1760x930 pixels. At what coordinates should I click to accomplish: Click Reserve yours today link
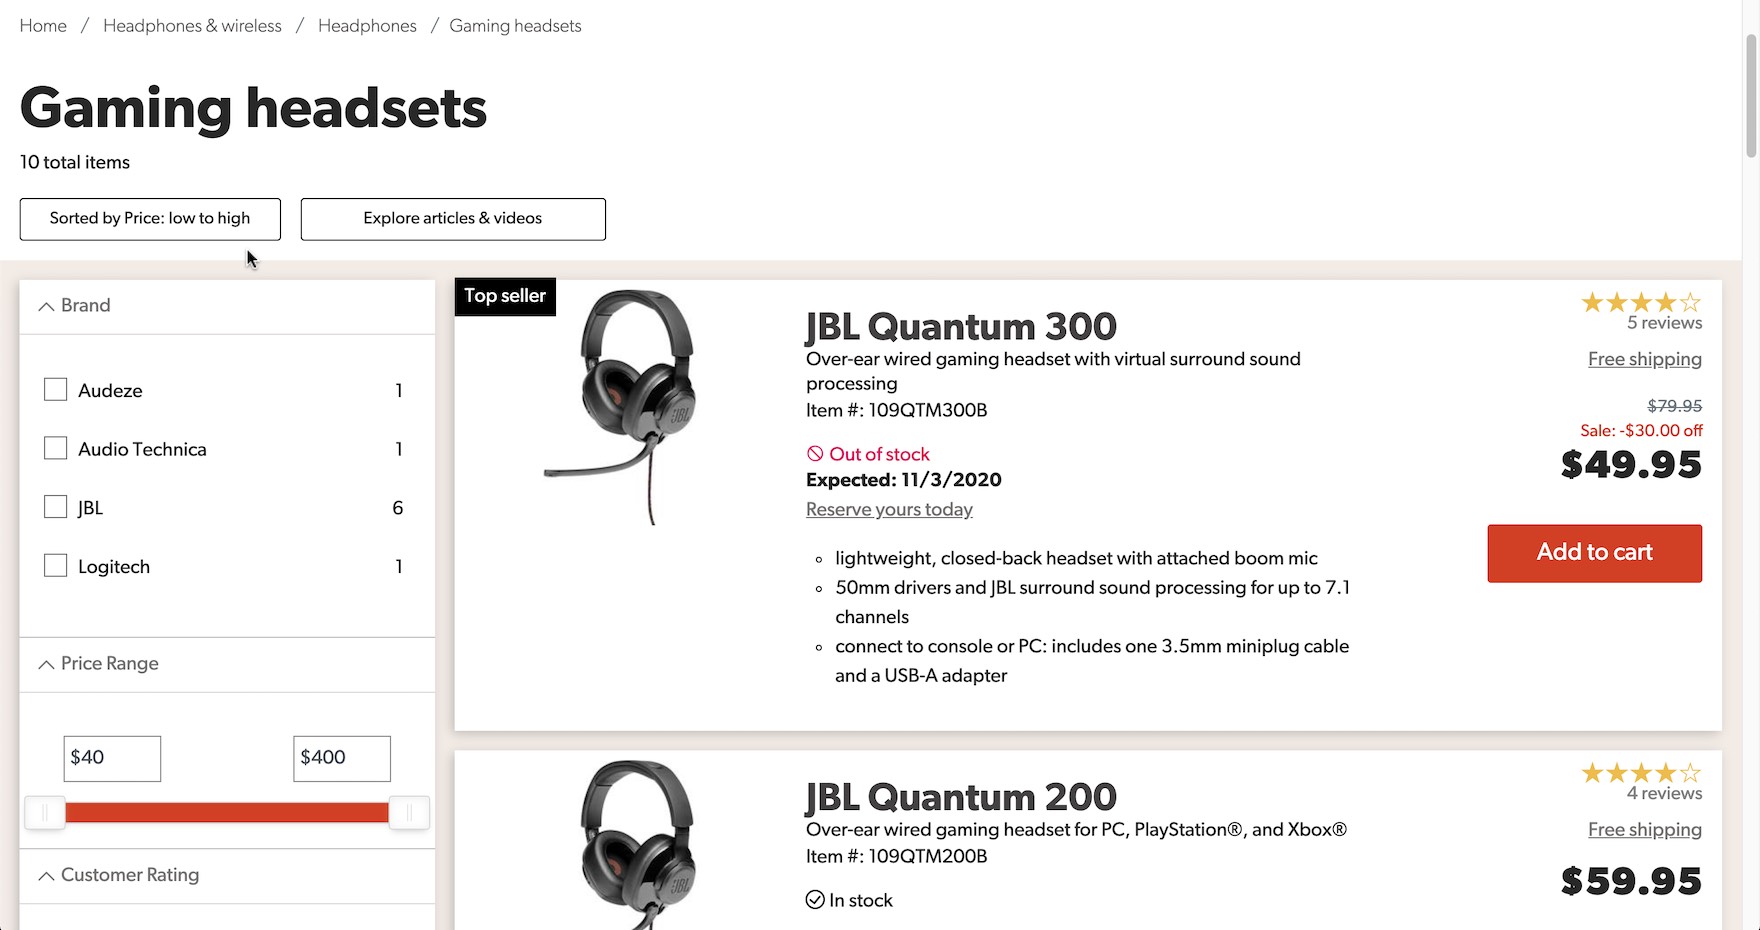point(889,510)
